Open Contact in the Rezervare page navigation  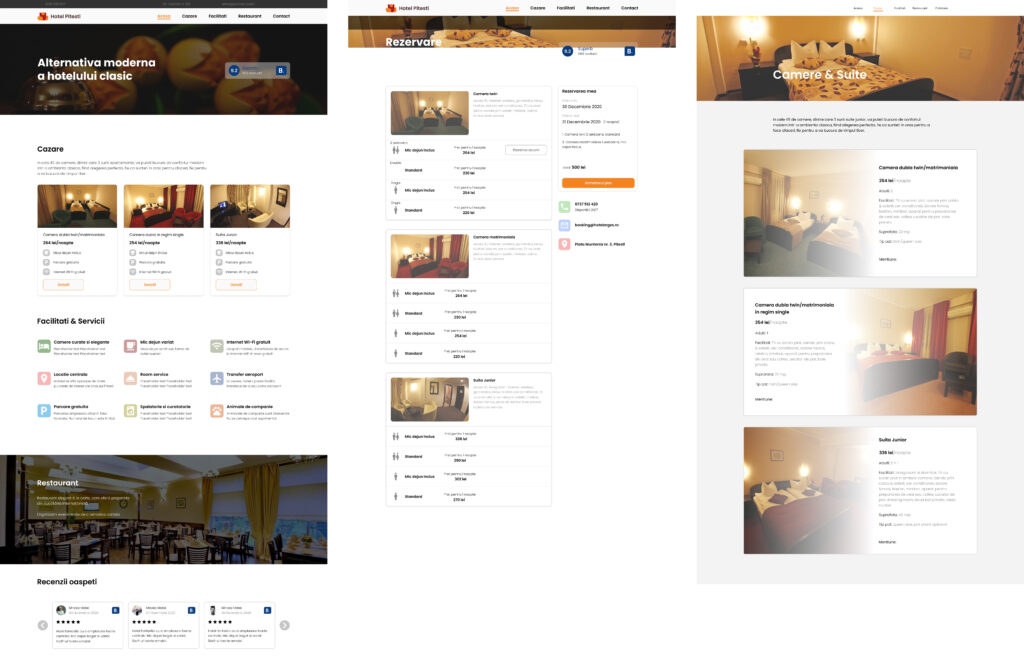click(629, 8)
